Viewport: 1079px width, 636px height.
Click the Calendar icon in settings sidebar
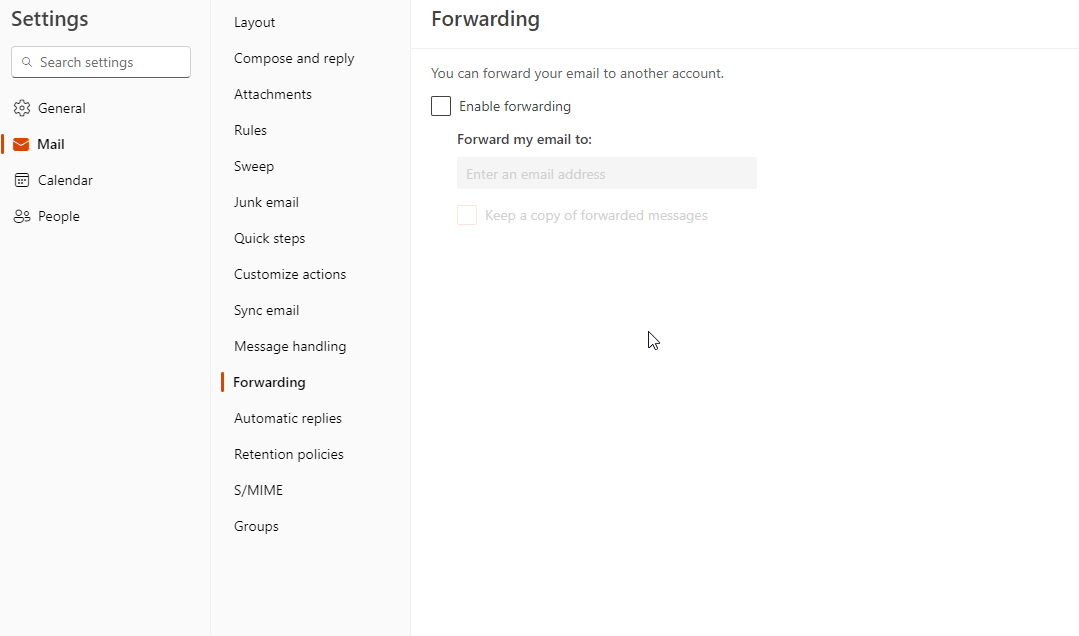point(21,180)
